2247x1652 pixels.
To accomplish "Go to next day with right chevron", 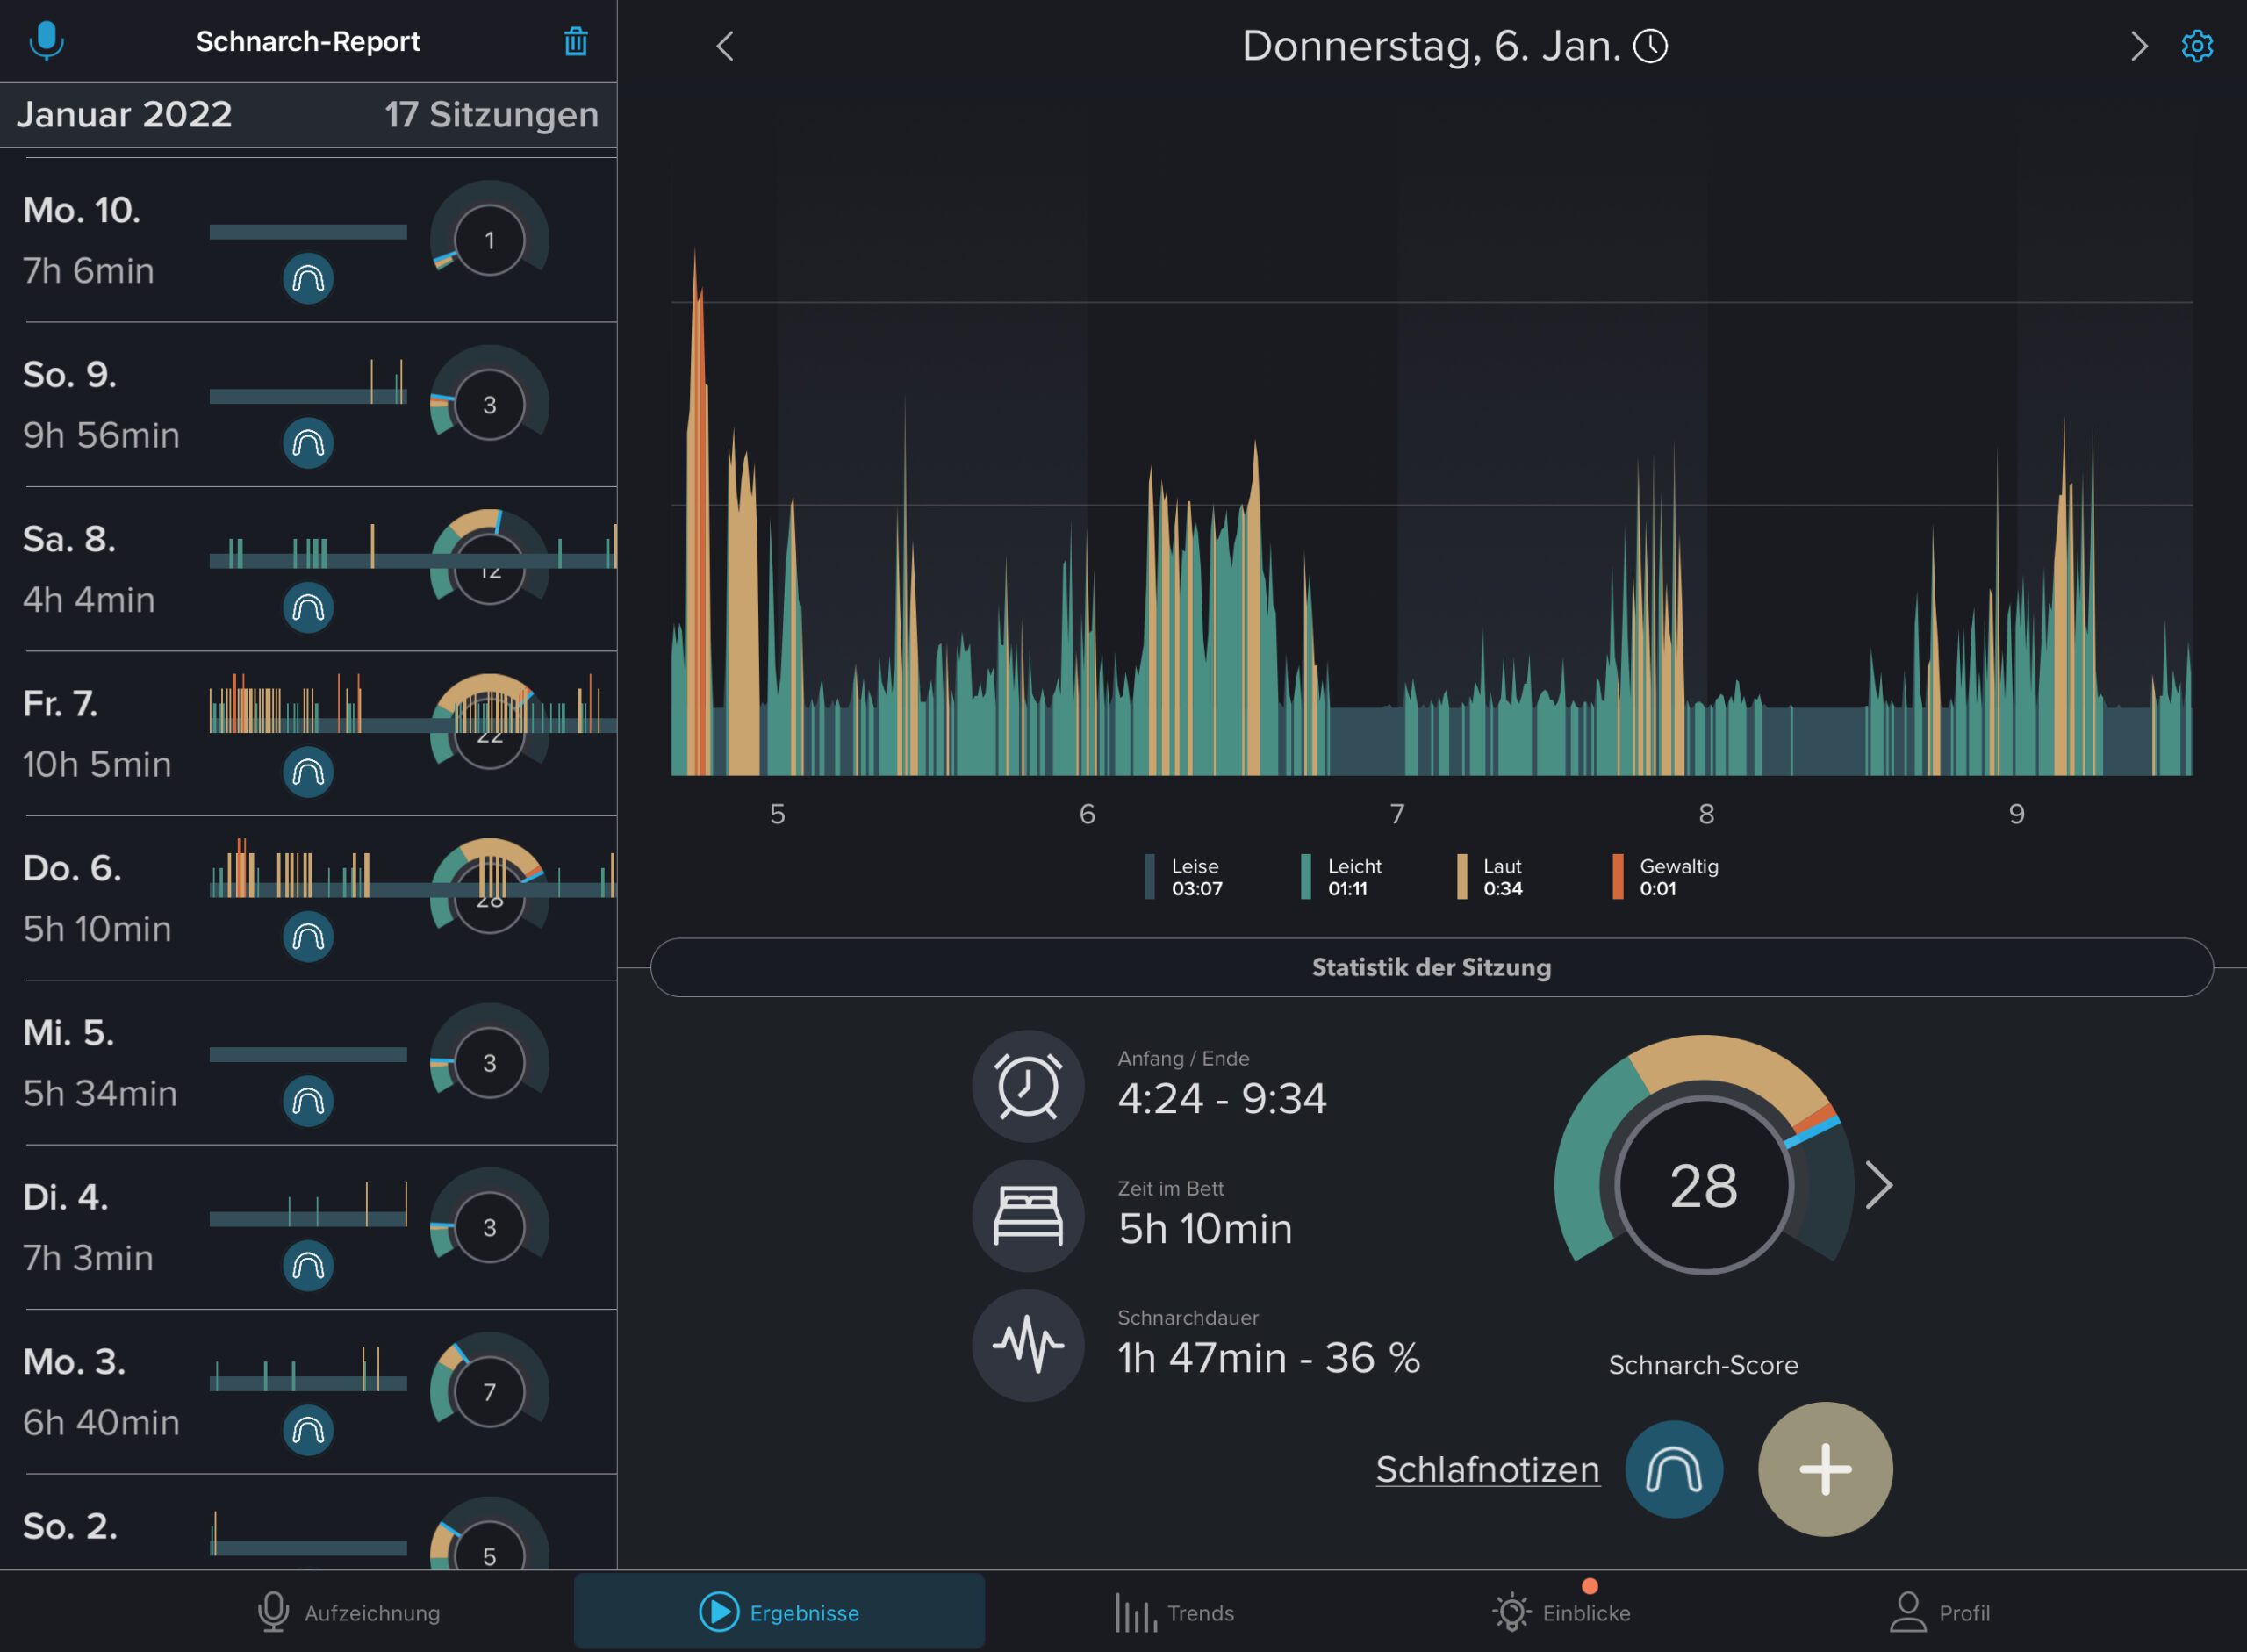I will point(2138,46).
